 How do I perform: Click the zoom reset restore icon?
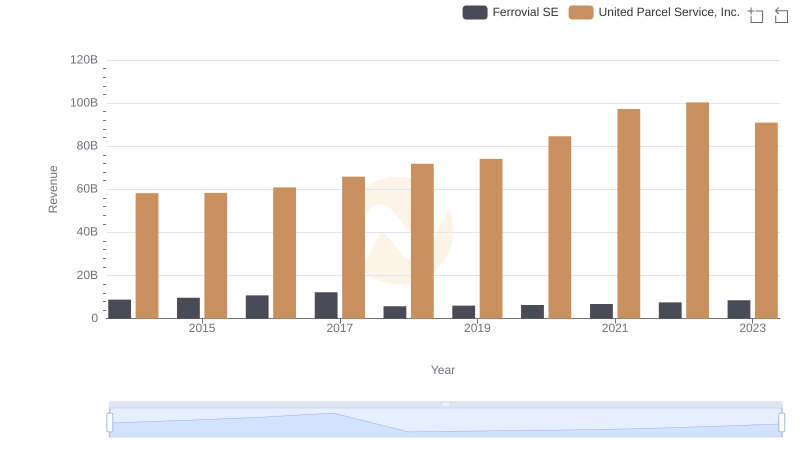click(x=781, y=15)
